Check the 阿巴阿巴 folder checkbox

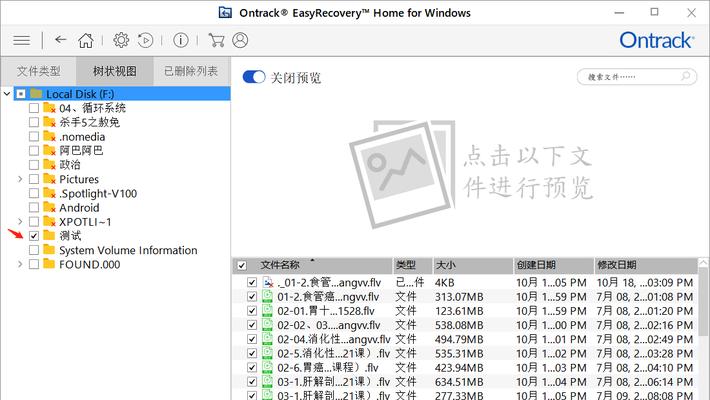click(x=34, y=150)
